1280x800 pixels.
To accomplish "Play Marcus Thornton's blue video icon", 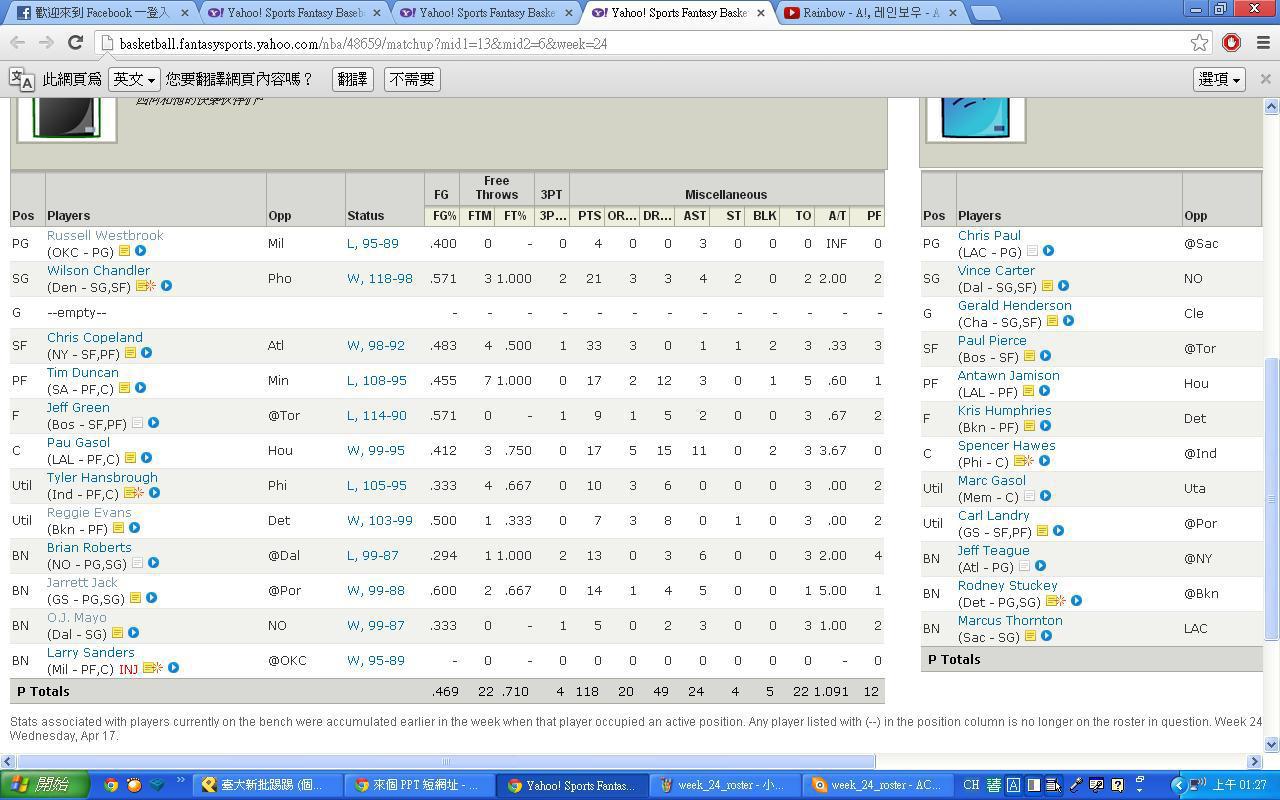I will 1046,636.
